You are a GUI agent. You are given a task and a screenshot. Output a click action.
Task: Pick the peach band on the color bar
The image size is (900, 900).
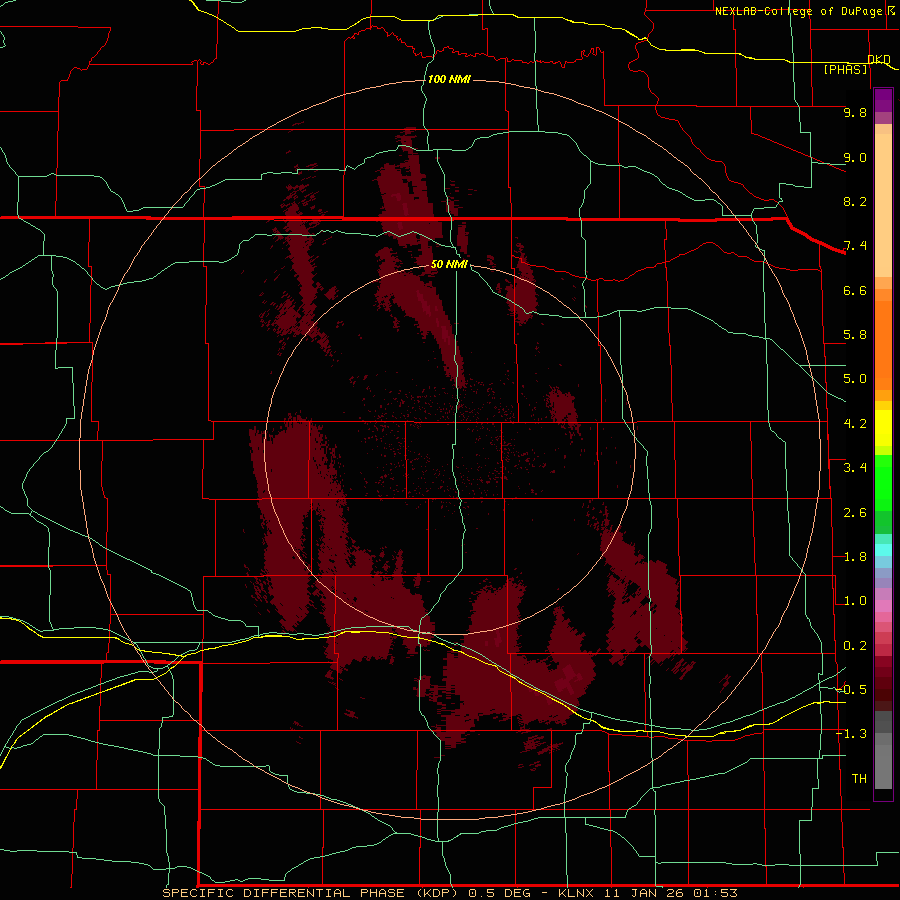(883, 204)
